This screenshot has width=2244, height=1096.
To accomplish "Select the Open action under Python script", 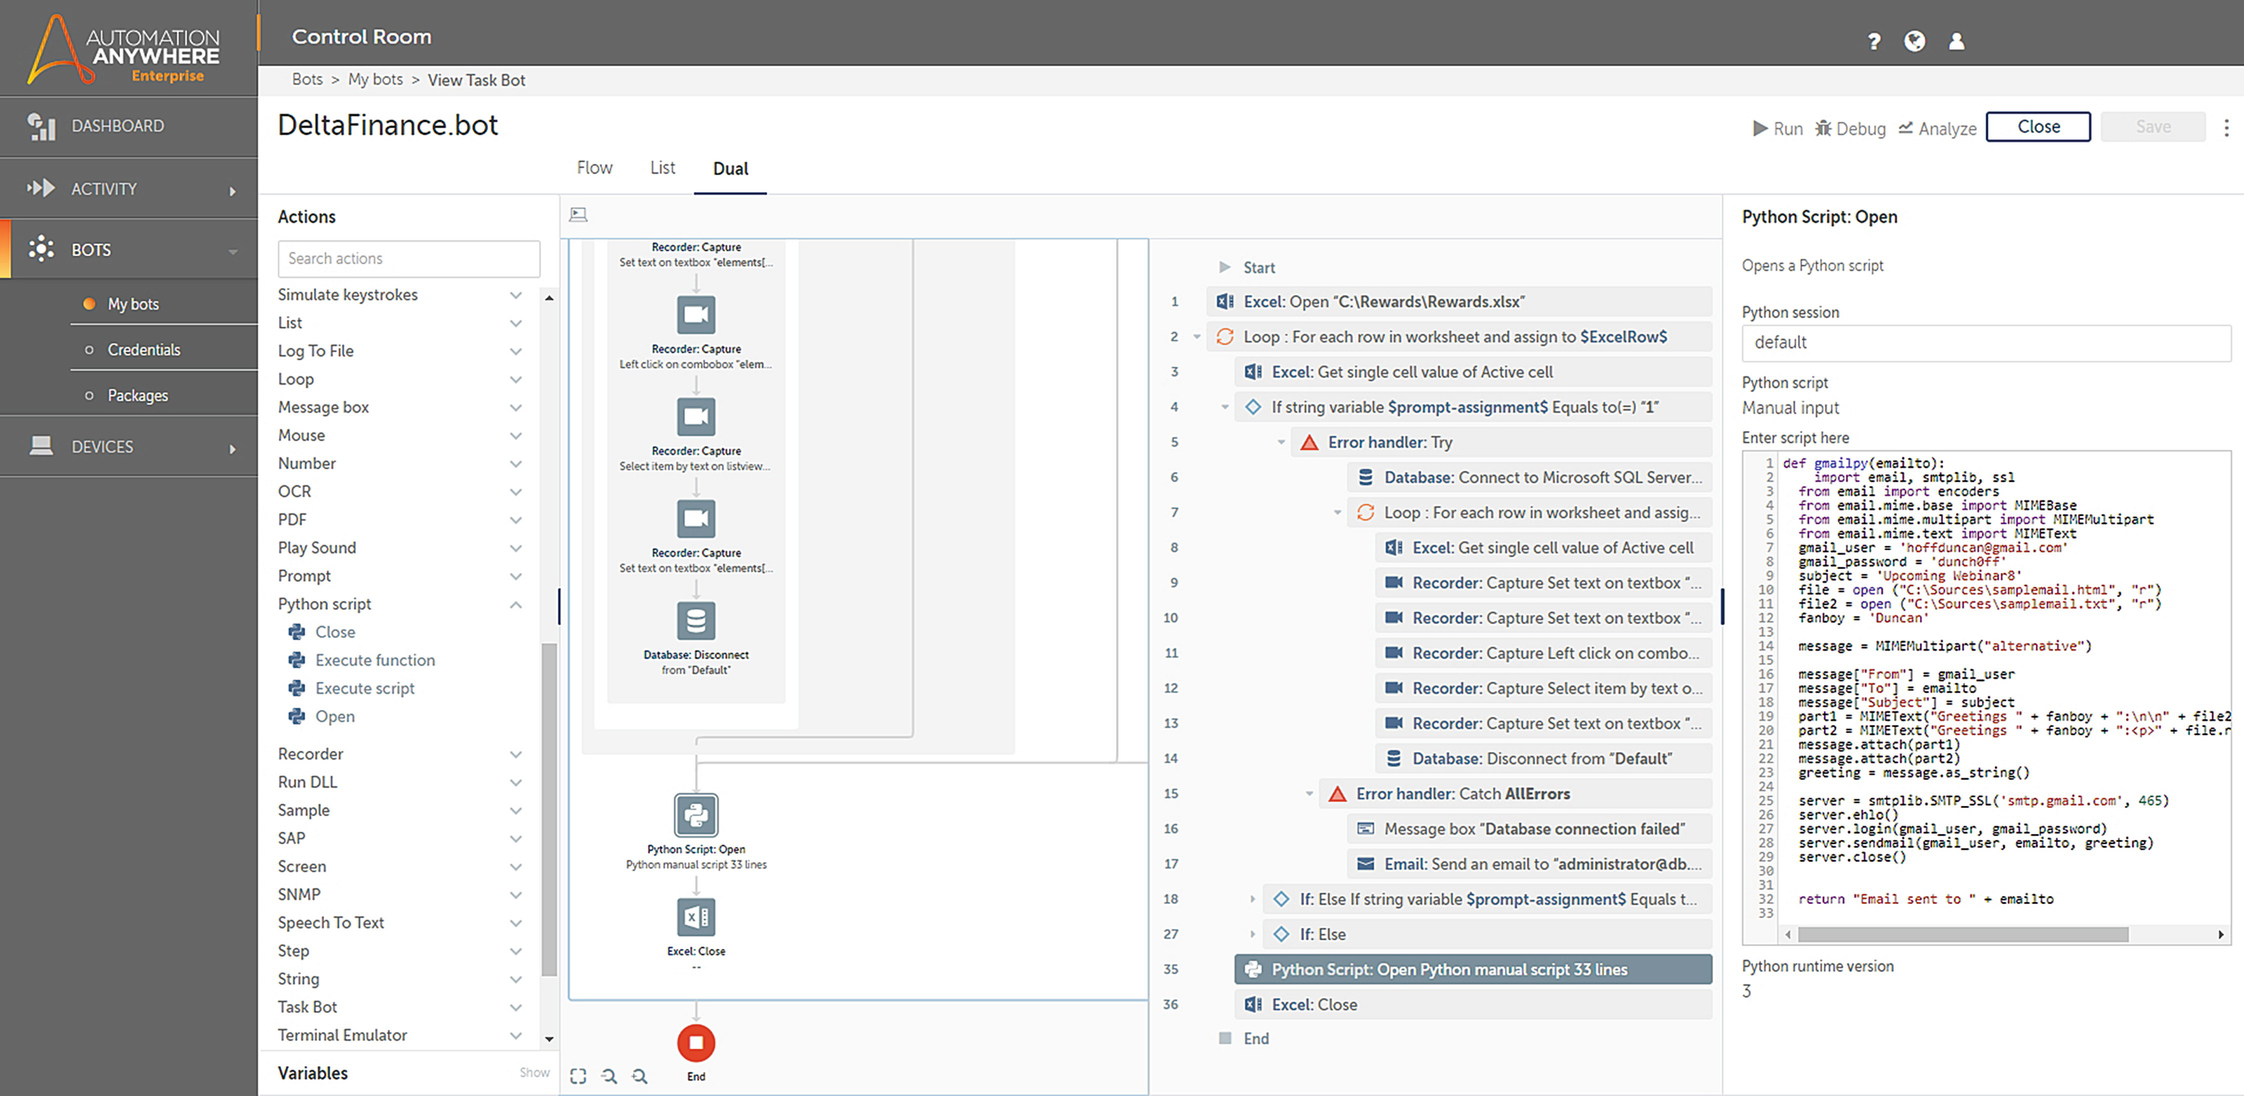I will (335, 717).
